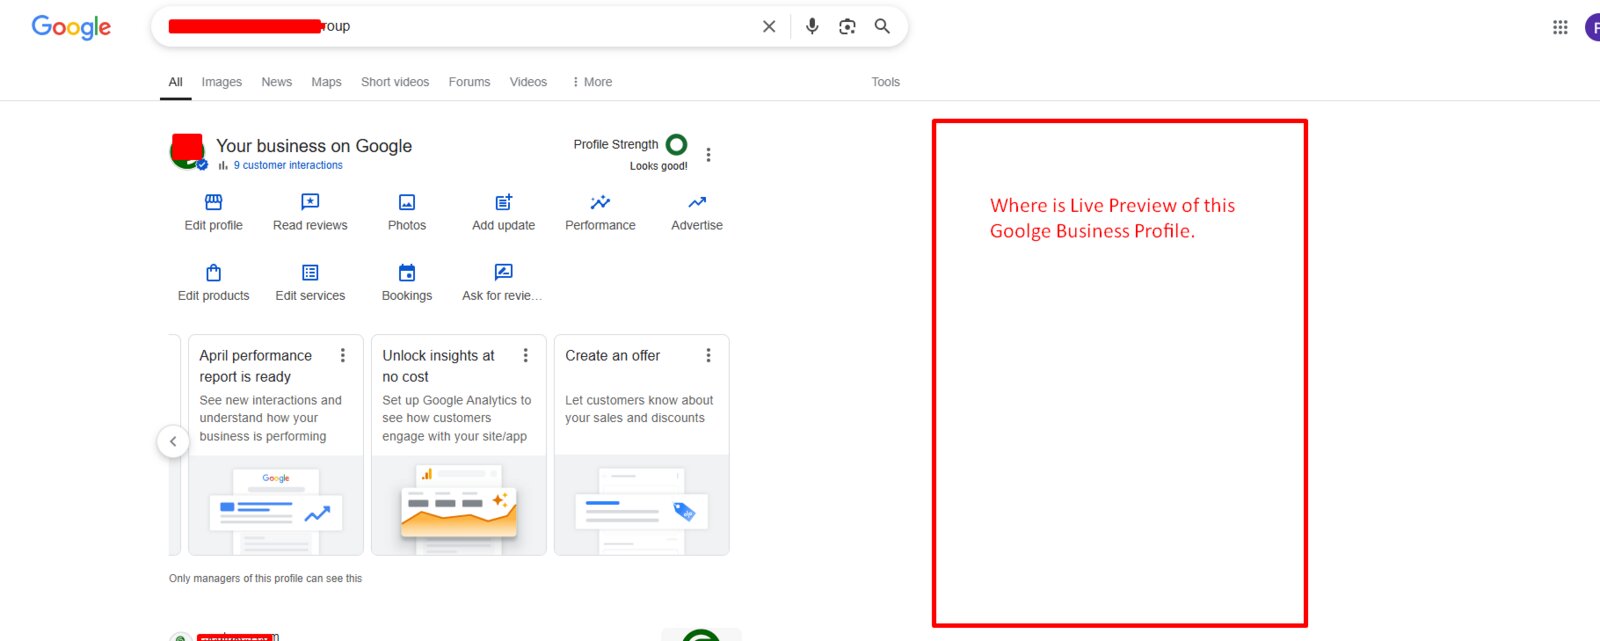Open Create an offer card menu

click(x=708, y=355)
